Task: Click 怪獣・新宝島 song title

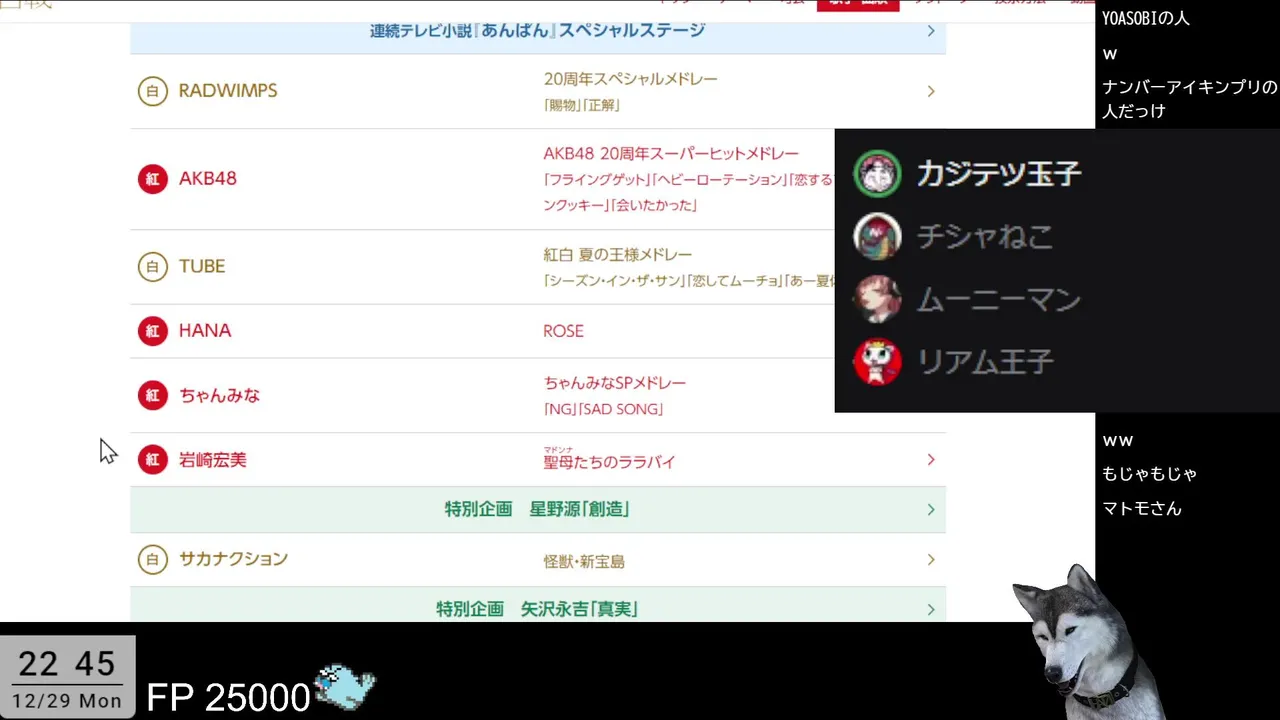Action: pyautogui.click(x=584, y=562)
